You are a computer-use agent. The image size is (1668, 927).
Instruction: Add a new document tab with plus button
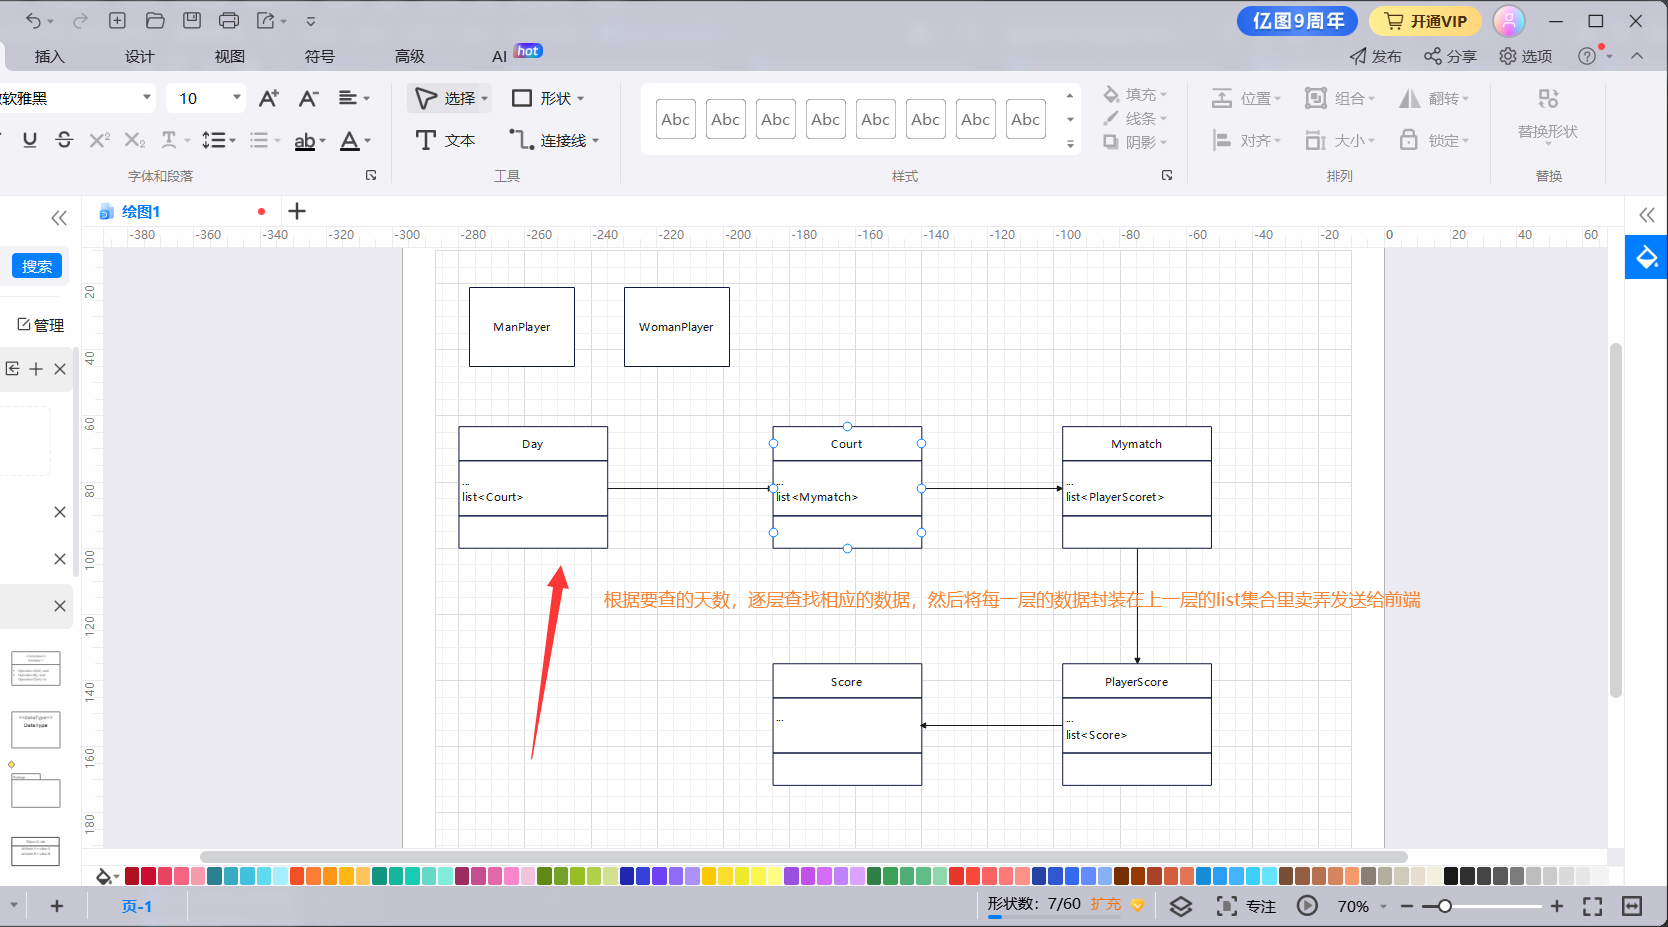point(296,211)
